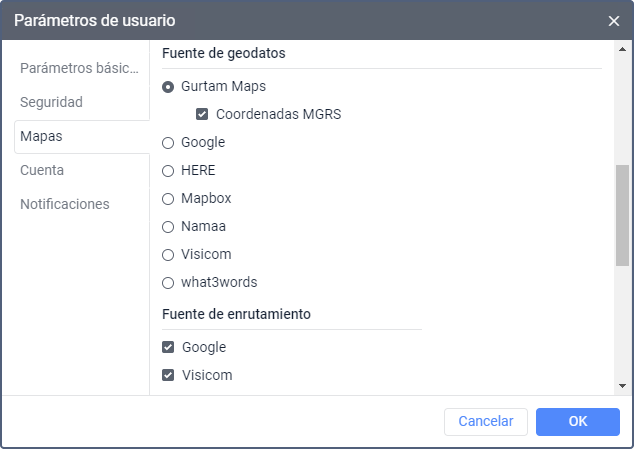This screenshot has width=634, height=449.
Task: Choose Visicom as geodata source
Action: coord(168,255)
